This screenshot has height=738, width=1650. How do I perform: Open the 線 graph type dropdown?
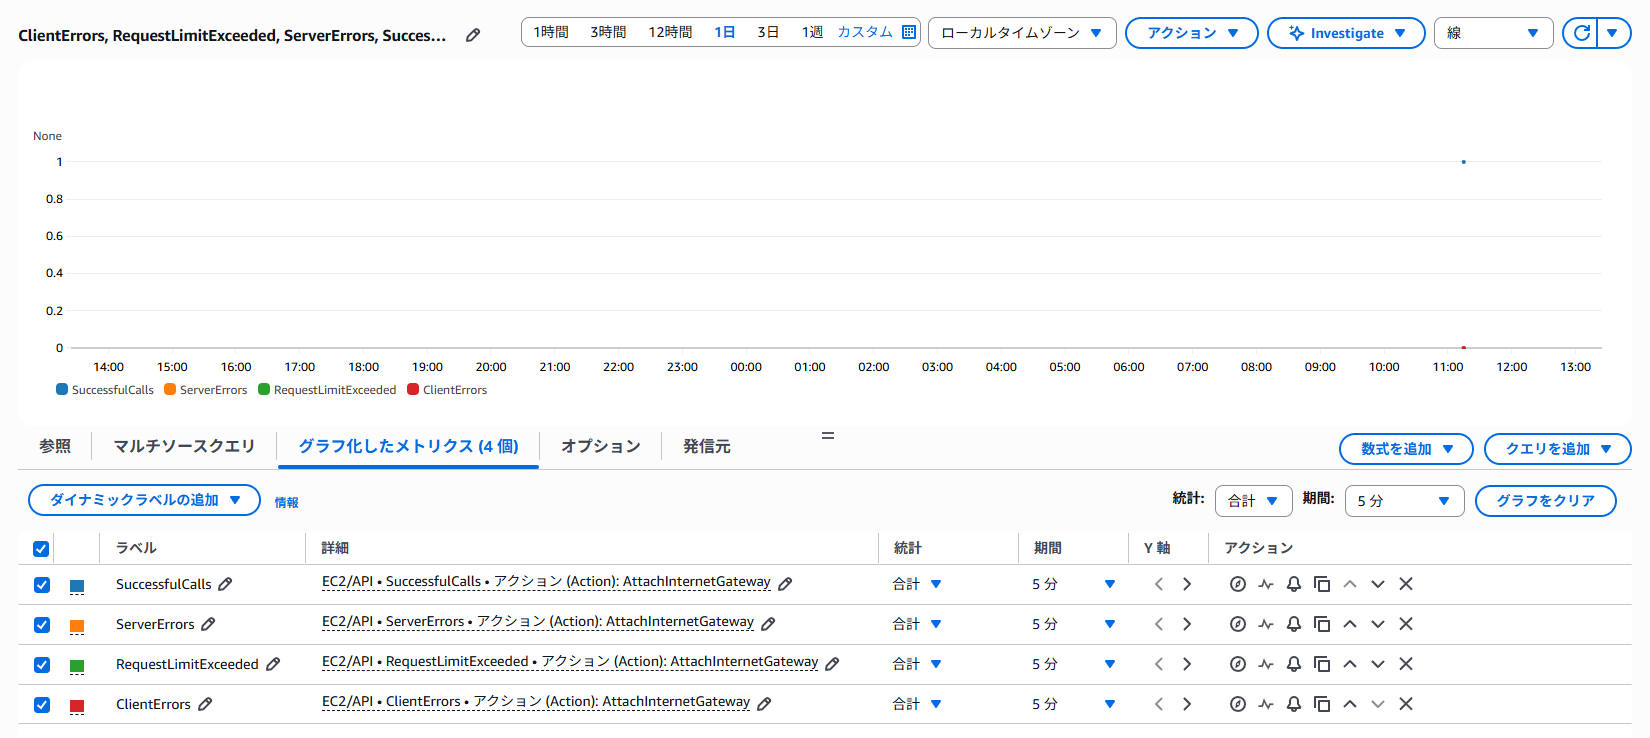point(1494,33)
